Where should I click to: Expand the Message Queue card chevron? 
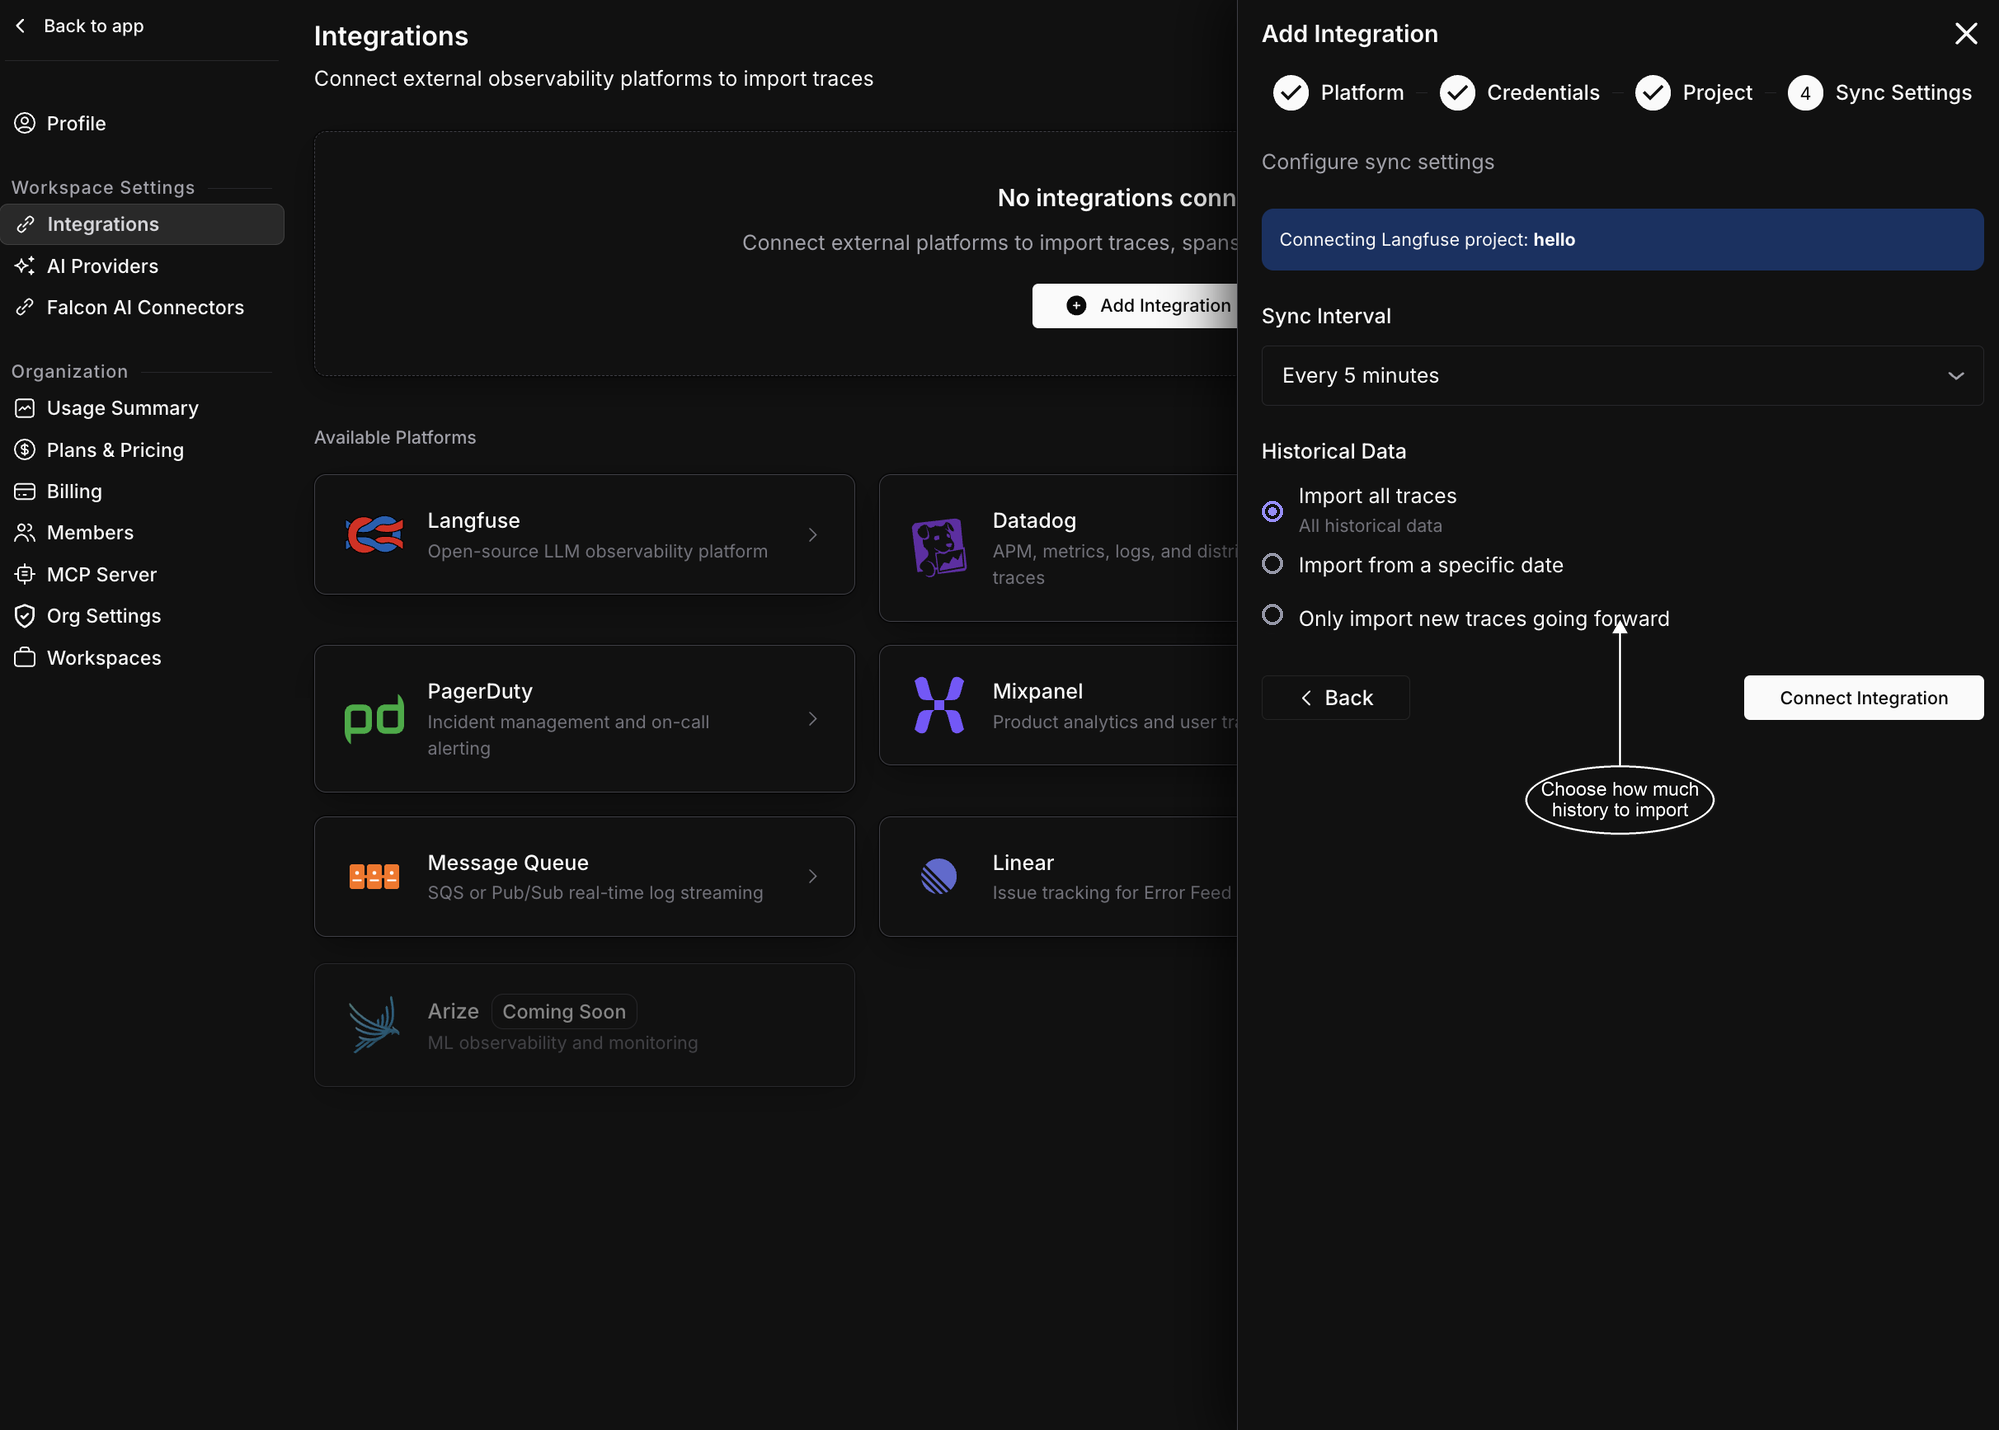[x=813, y=877]
